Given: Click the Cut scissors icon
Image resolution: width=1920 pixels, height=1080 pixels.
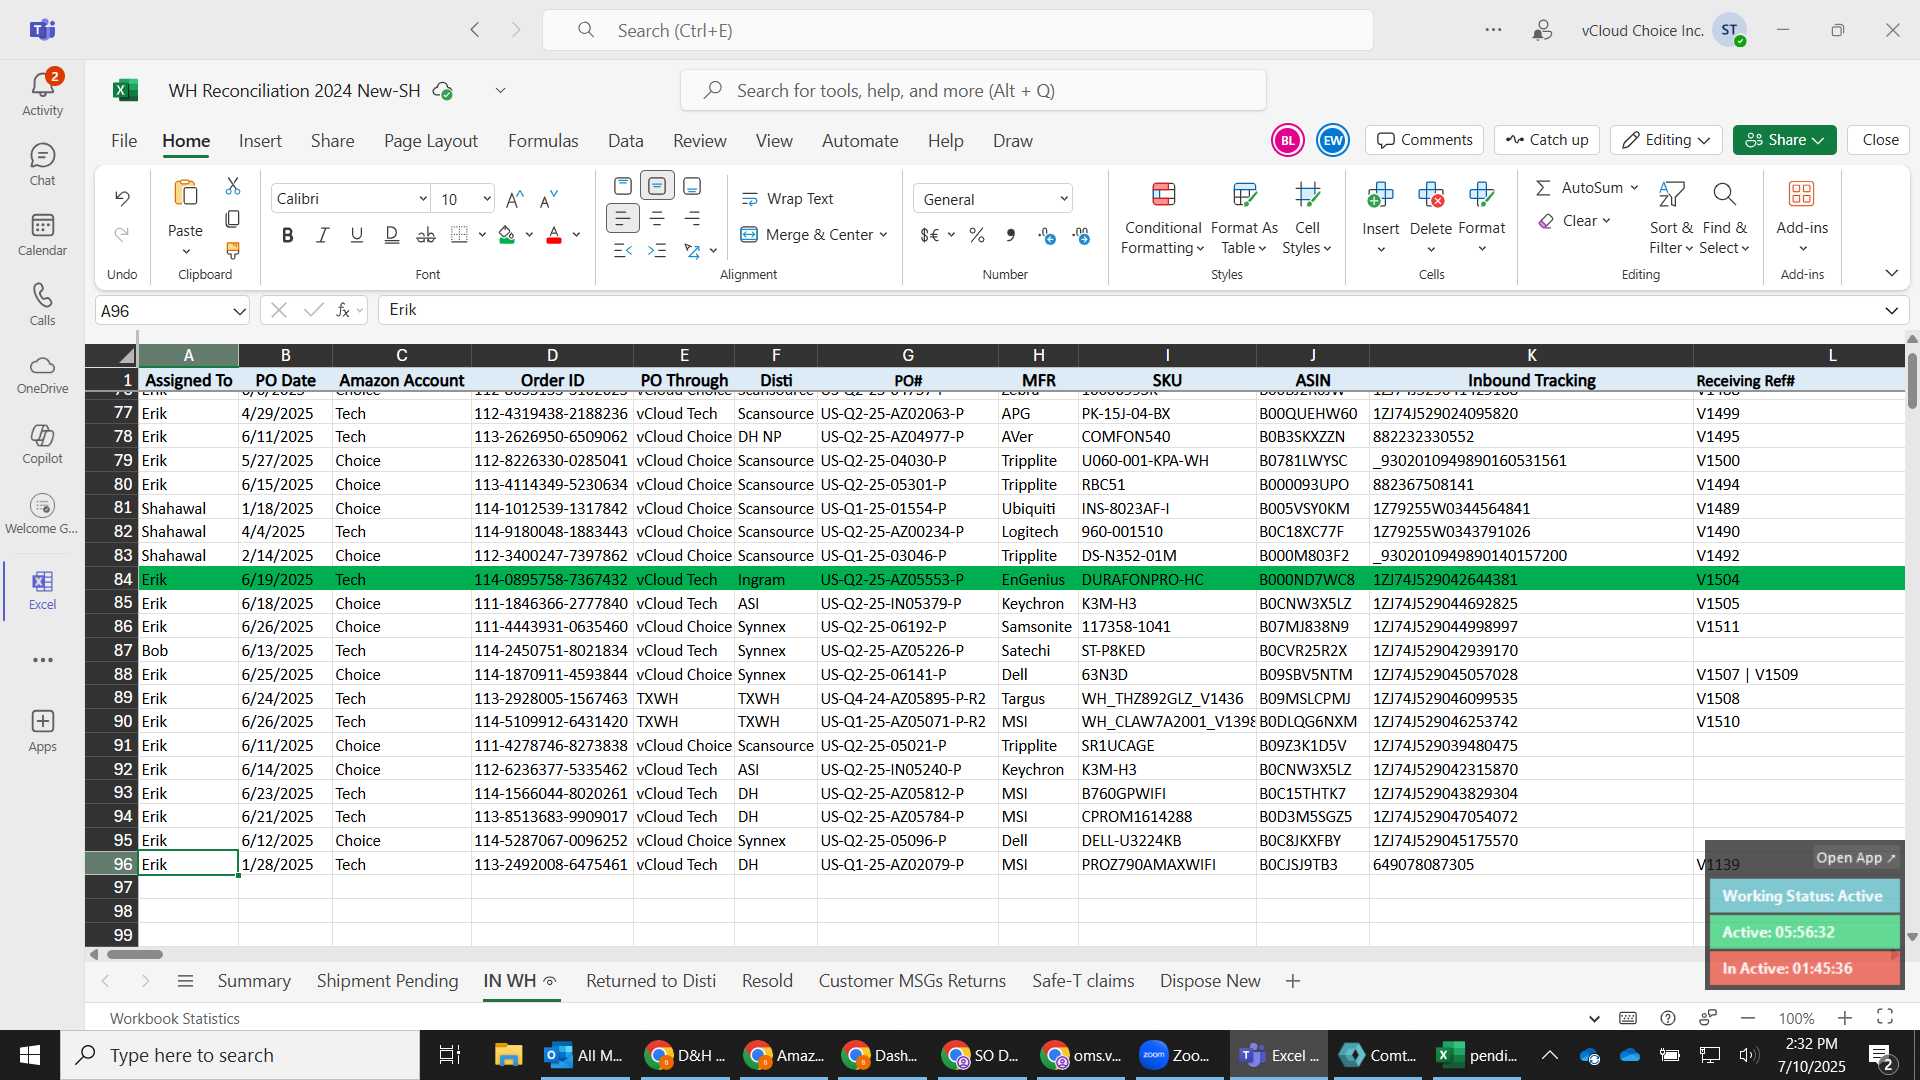Looking at the screenshot, I should 233,186.
